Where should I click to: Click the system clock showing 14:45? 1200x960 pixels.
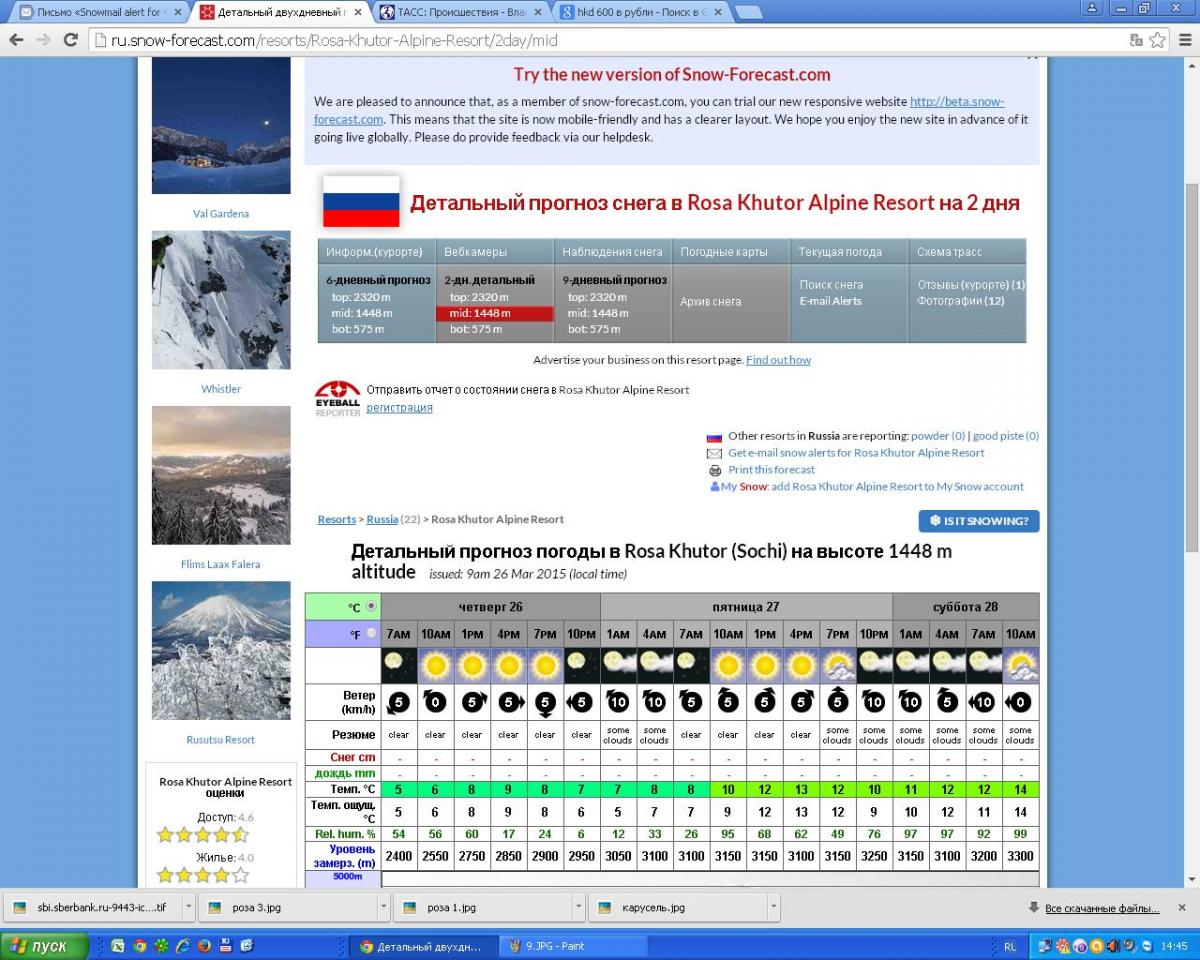point(1174,946)
